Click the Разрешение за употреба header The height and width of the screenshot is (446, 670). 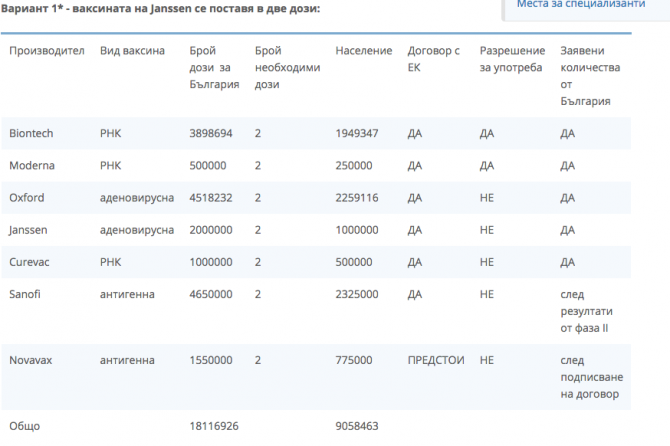(512, 58)
